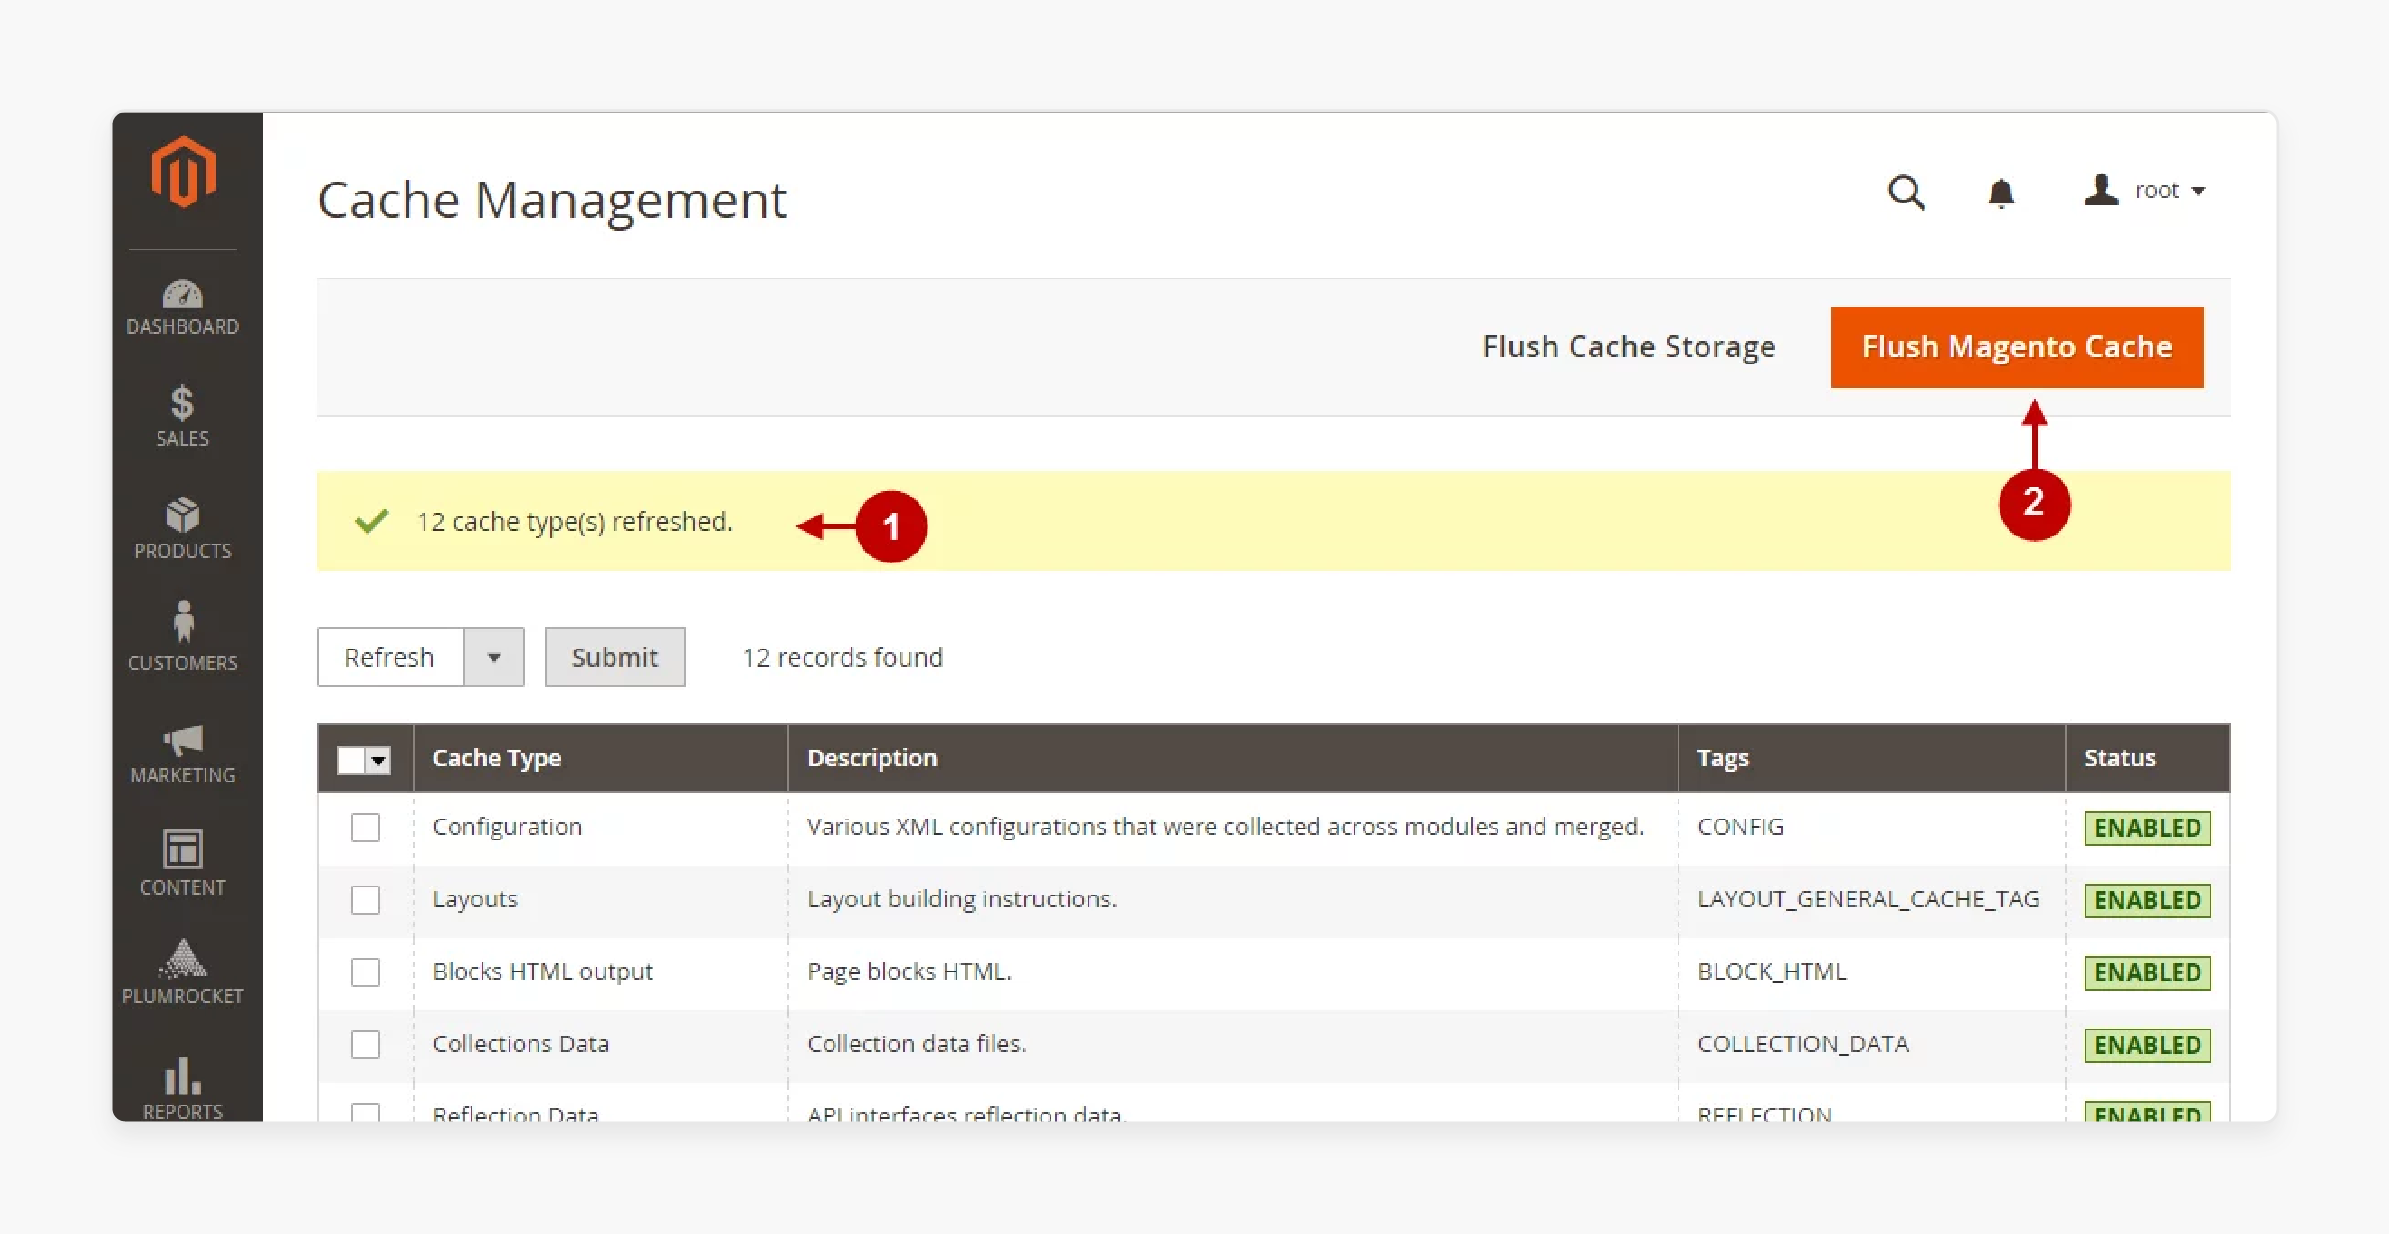Open the Marketing megaphone icon
2389x1234 pixels.
click(x=183, y=741)
